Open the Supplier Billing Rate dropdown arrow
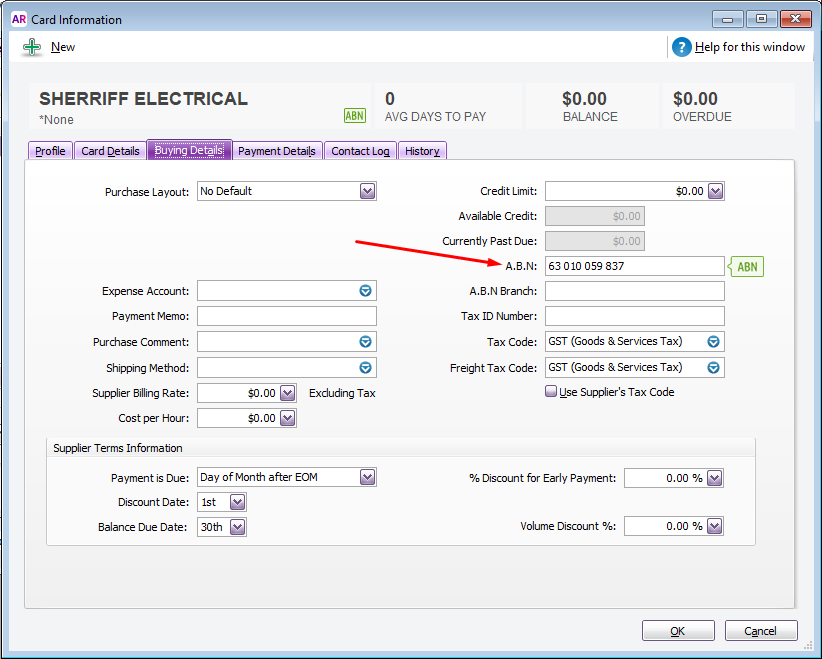The height and width of the screenshot is (659, 822). coord(287,393)
